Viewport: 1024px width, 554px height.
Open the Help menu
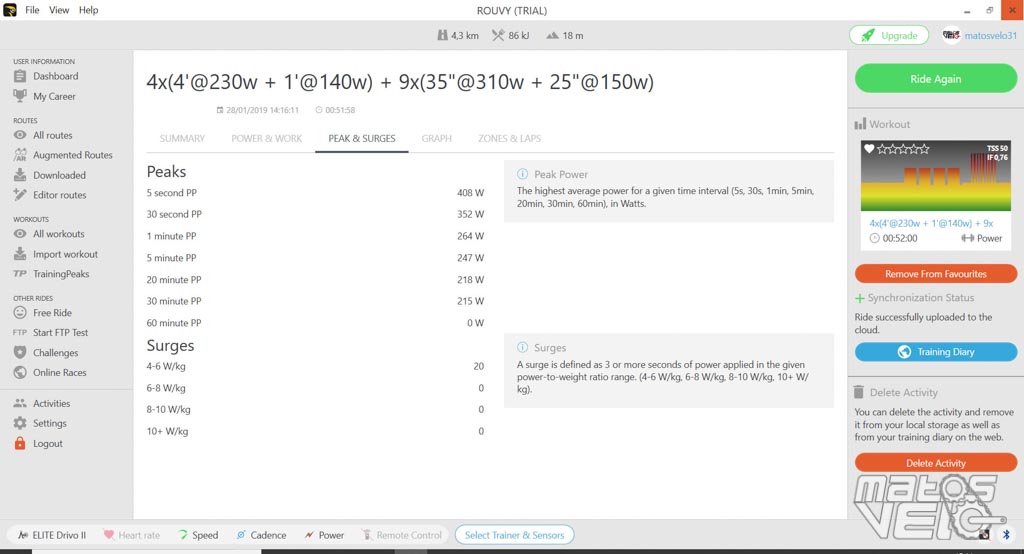coord(88,10)
